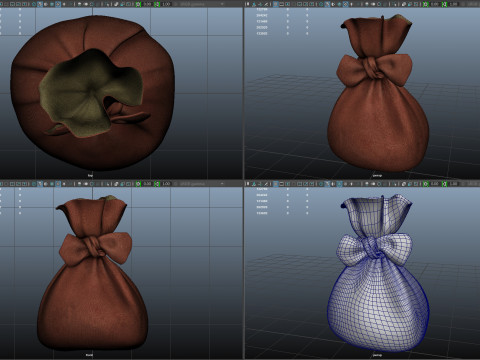
Task: Click the exposure value field in upper persp panel
Action: tap(434, 4)
